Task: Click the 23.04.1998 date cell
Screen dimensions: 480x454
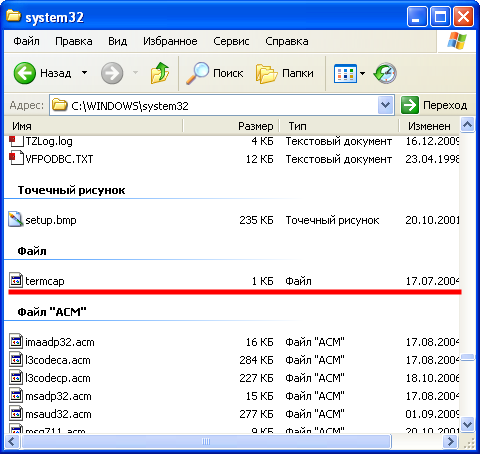Action: coord(432,159)
